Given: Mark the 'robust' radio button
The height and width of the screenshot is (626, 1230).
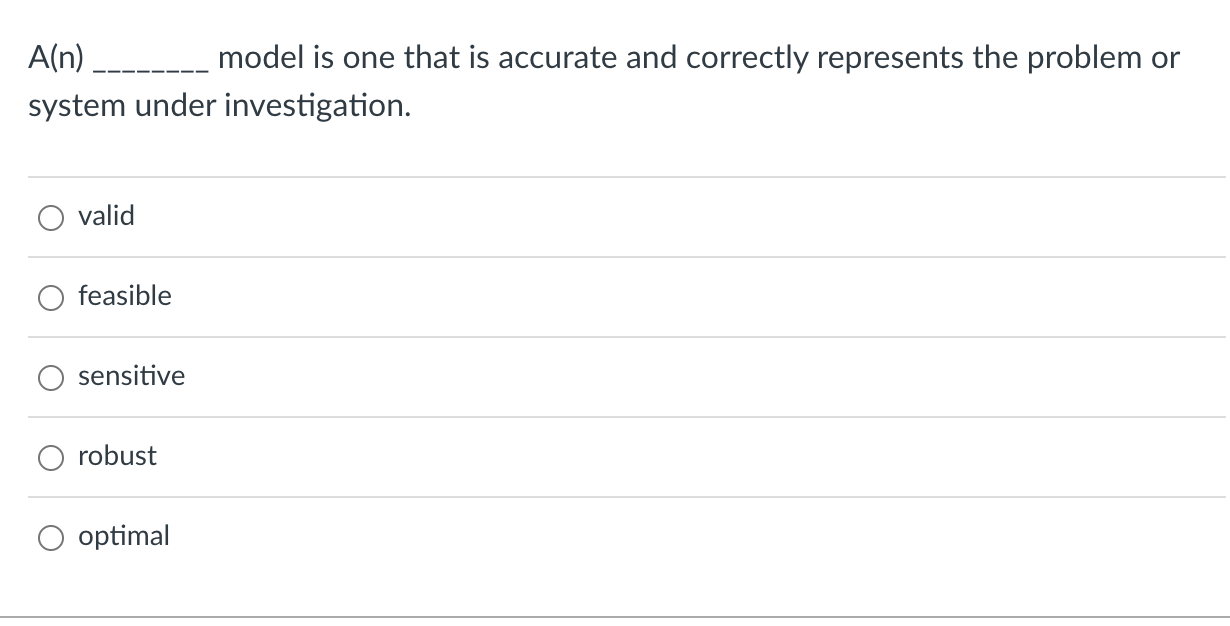Looking at the screenshot, I should pyautogui.click(x=52, y=458).
